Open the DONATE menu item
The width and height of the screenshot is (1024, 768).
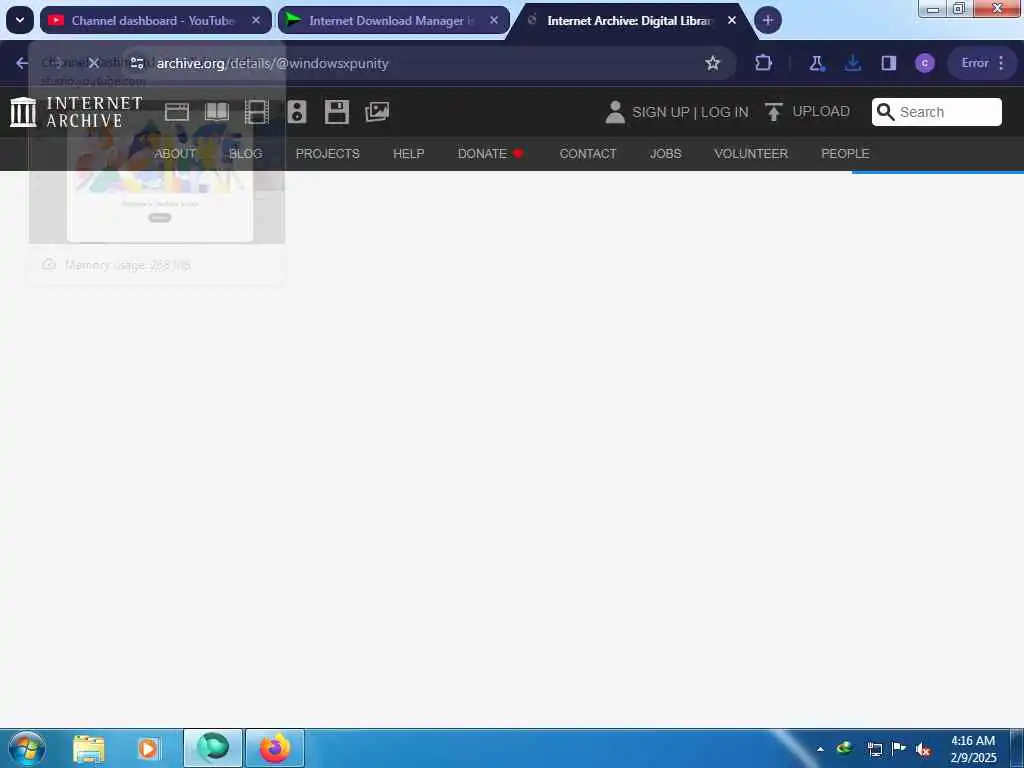[x=490, y=153]
